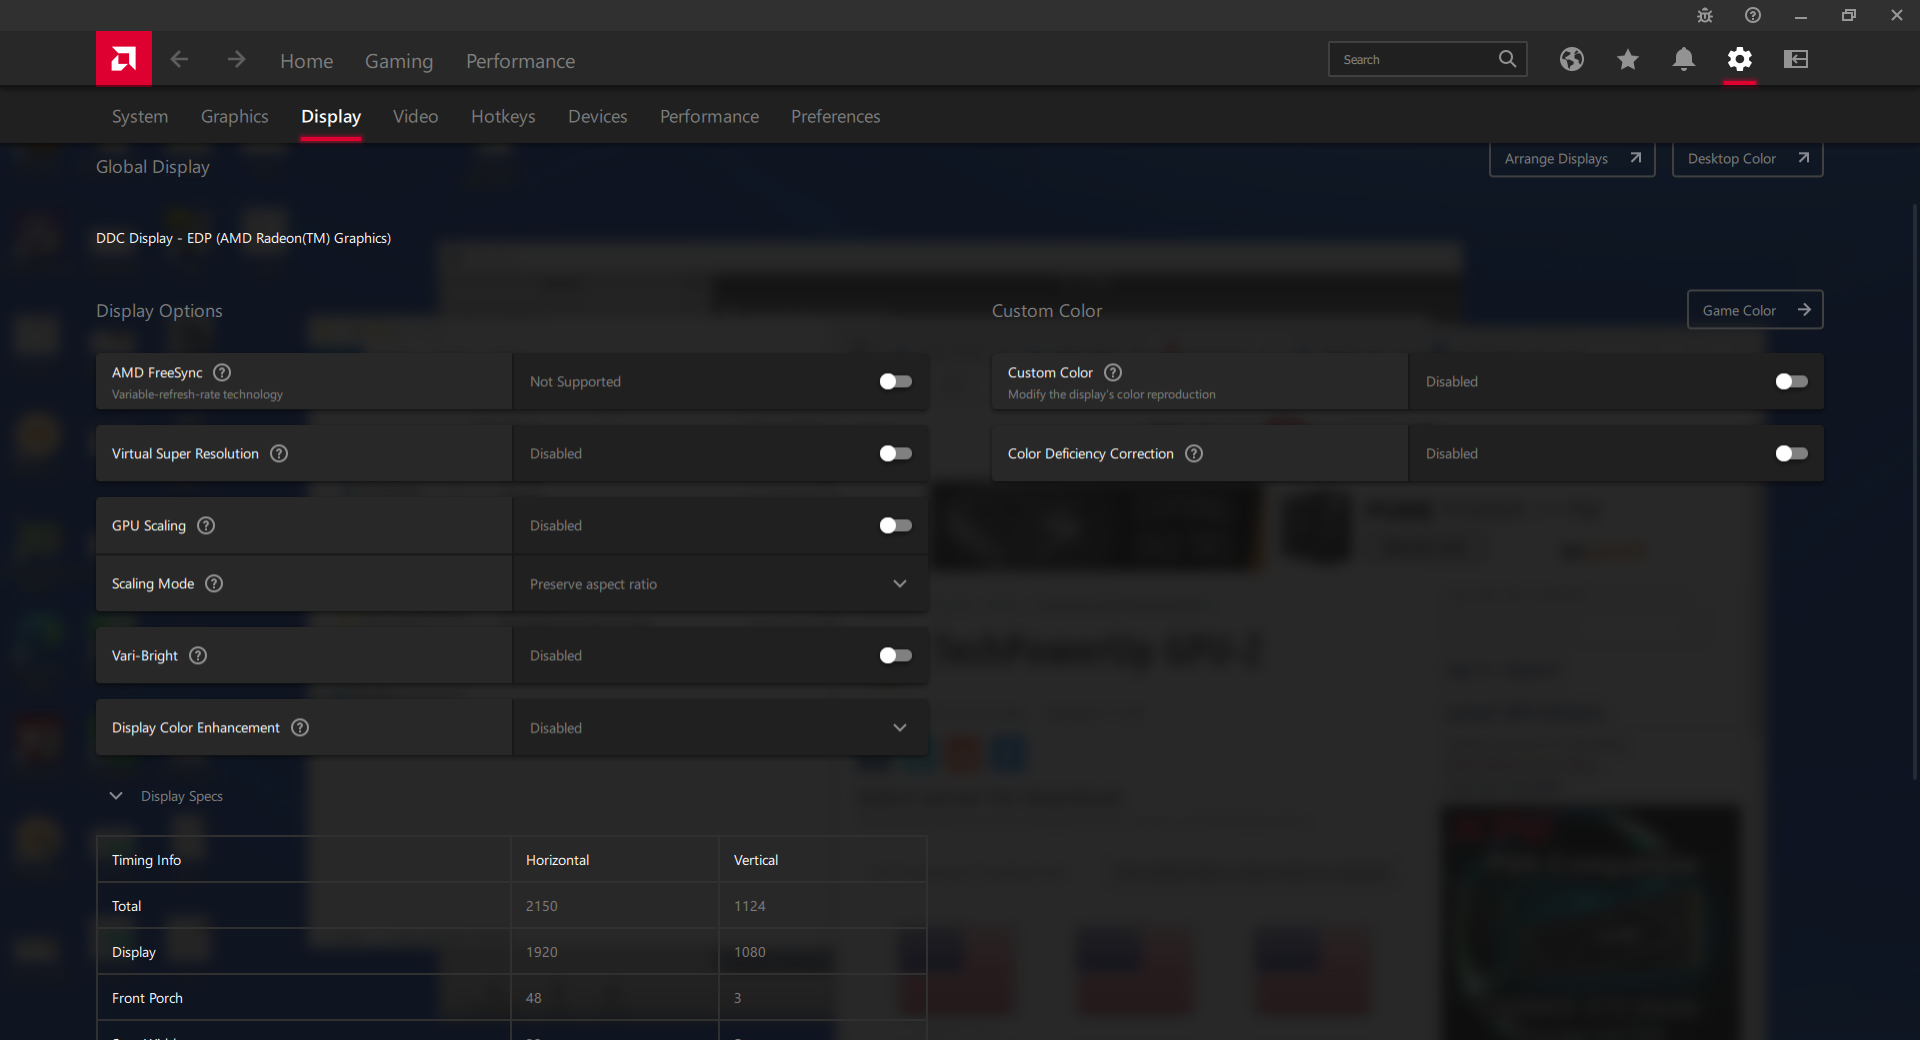The height and width of the screenshot is (1040, 1920).
Task: Go to Gaming in top navigation
Action: (x=399, y=61)
